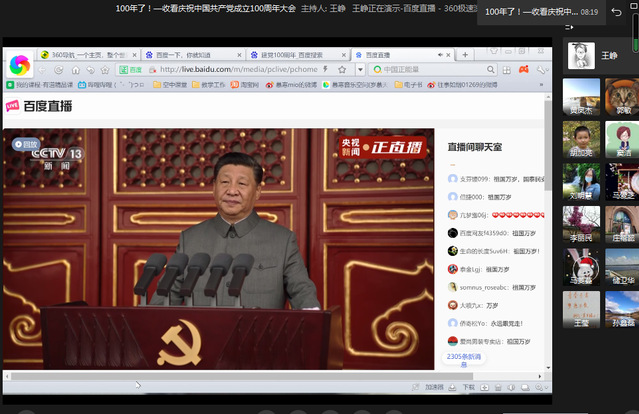The height and width of the screenshot is (414, 639).
Task: Open the zoom level dropdown arrow
Action: click(x=546, y=388)
